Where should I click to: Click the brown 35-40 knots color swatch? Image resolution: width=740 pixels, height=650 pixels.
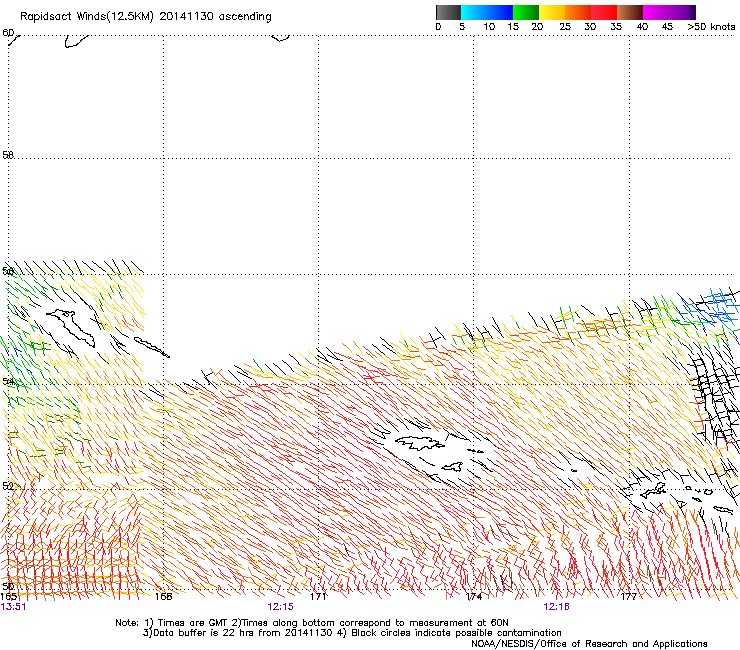pyautogui.click(x=630, y=12)
